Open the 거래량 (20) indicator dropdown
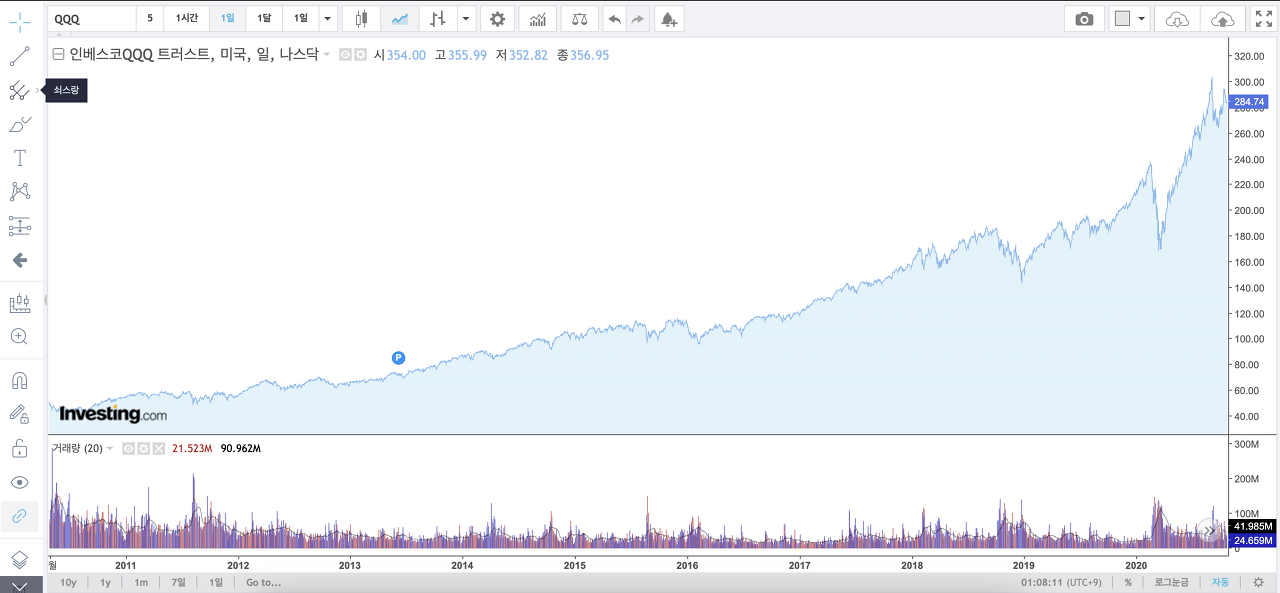This screenshot has height=593, width=1280. (110, 449)
